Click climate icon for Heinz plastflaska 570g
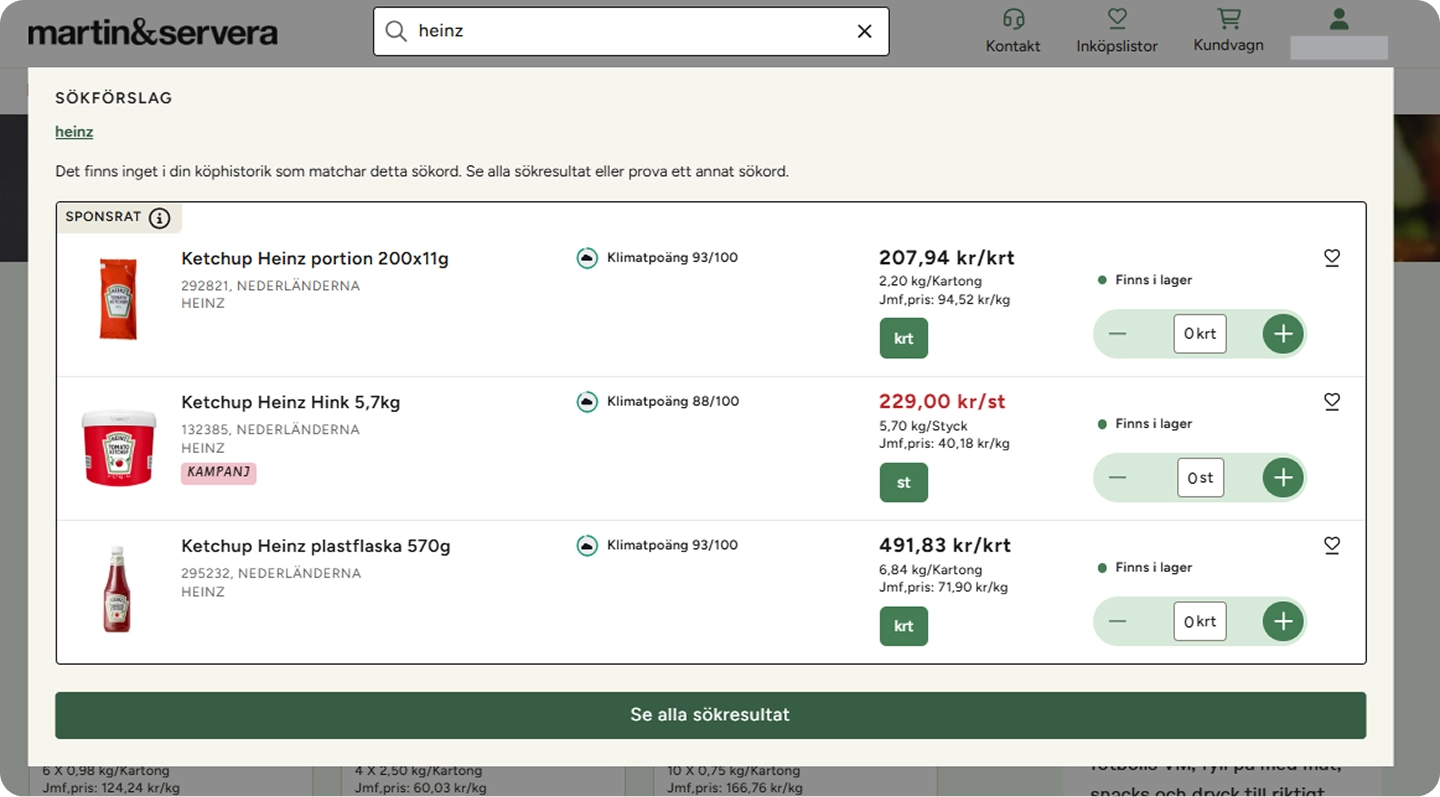Viewport: 1440px width, 797px height. tap(587, 546)
